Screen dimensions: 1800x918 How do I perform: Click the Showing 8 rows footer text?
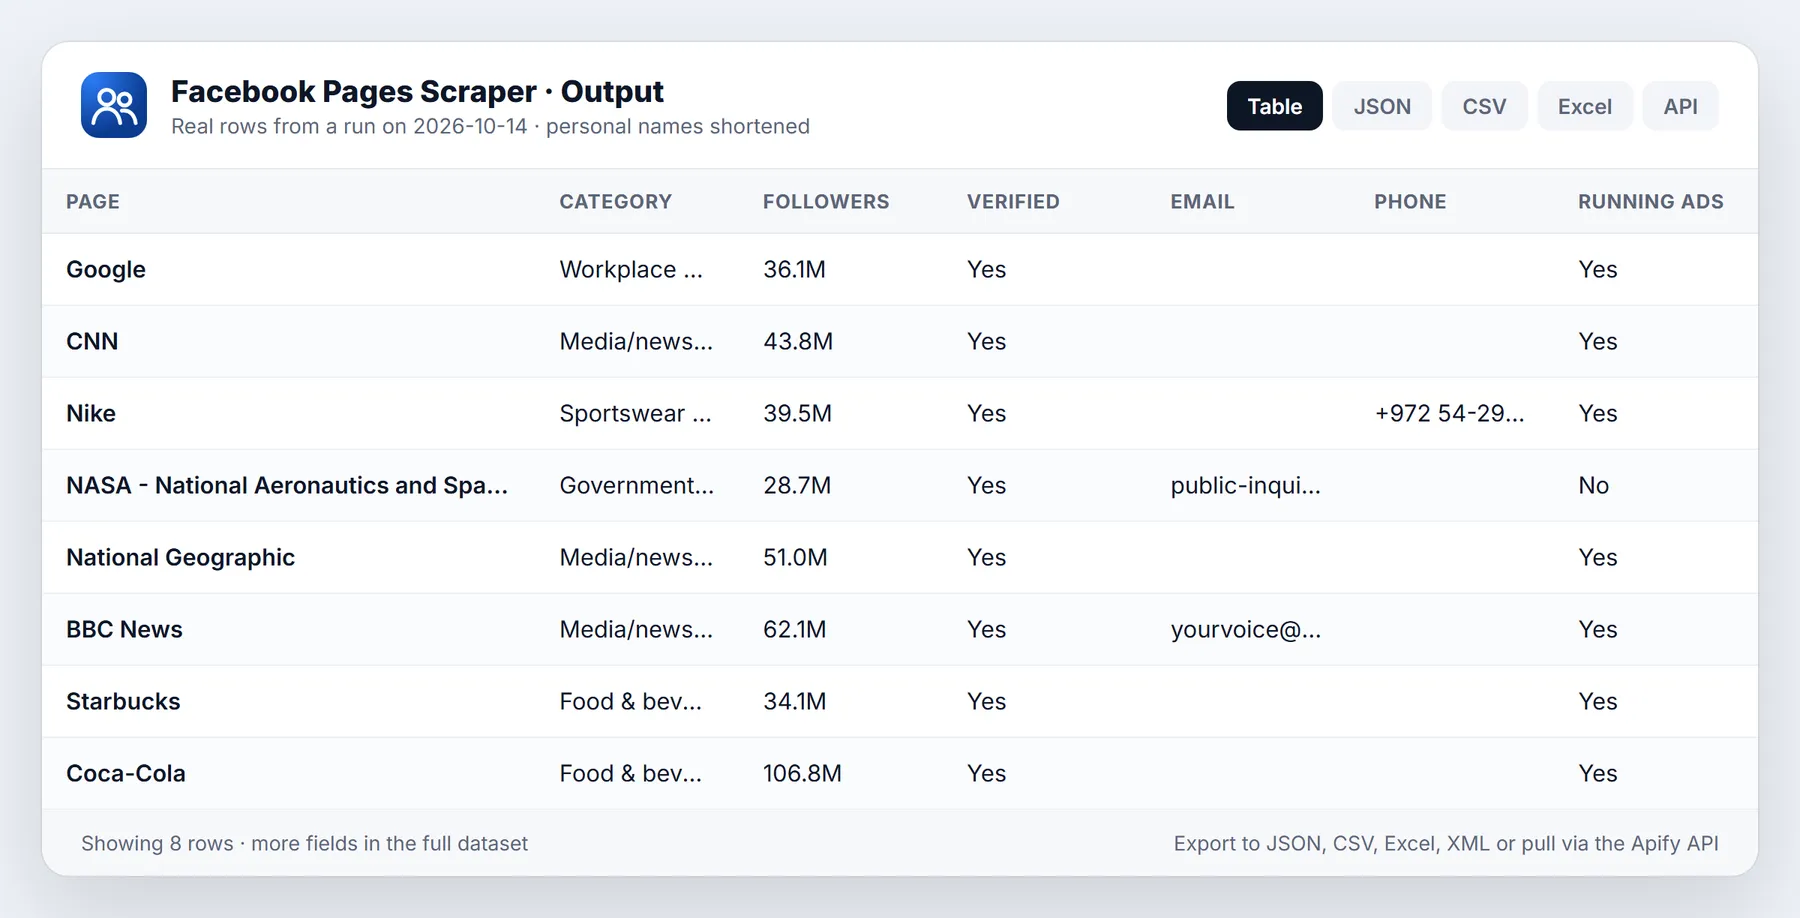click(304, 844)
